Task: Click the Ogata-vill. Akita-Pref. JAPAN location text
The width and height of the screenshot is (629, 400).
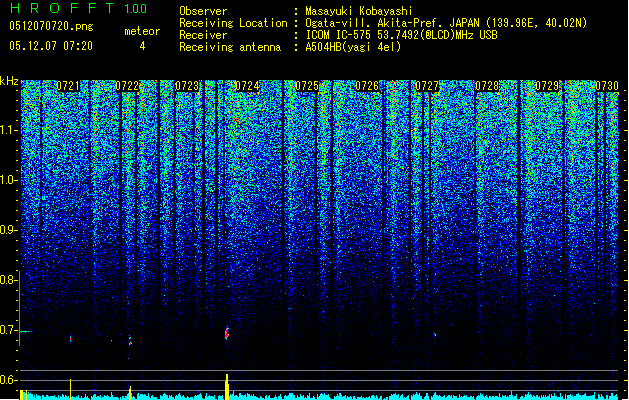Action: coord(446,23)
